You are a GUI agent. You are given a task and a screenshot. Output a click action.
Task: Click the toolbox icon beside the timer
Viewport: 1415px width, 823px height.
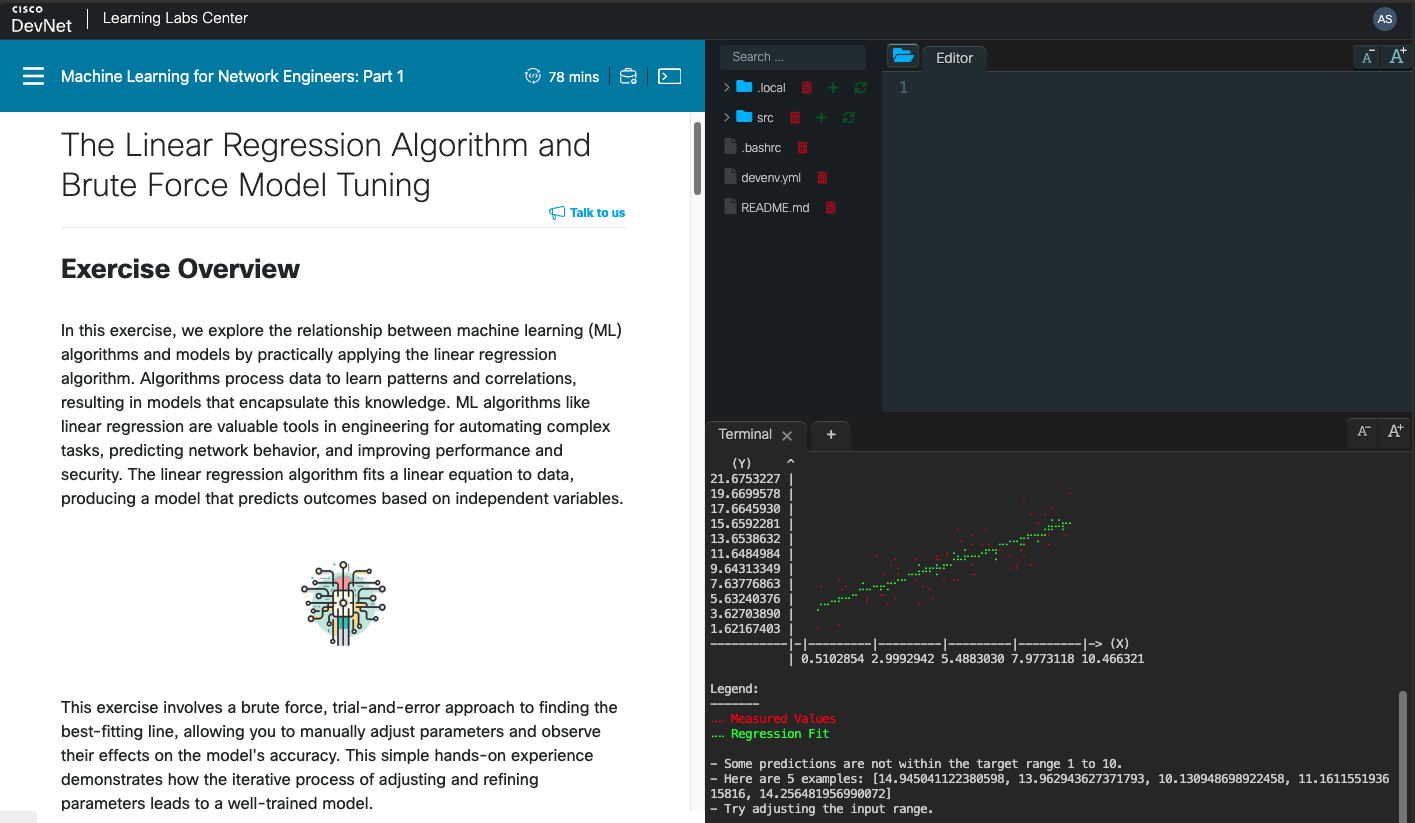pos(629,76)
